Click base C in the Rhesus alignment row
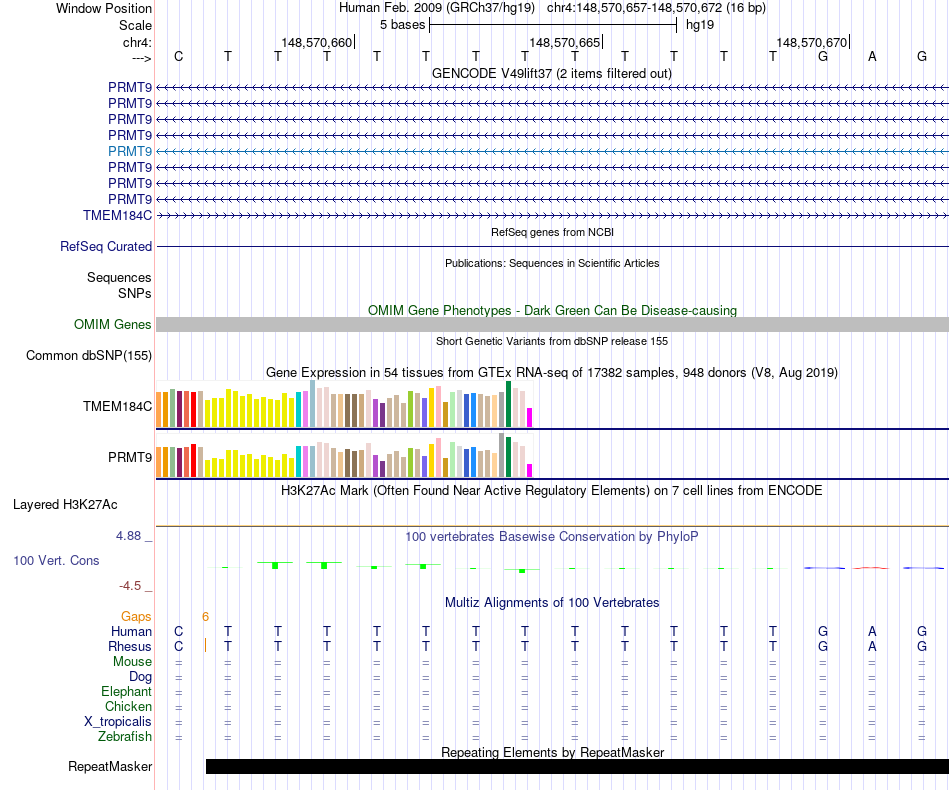The image size is (950, 790). pos(178,647)
